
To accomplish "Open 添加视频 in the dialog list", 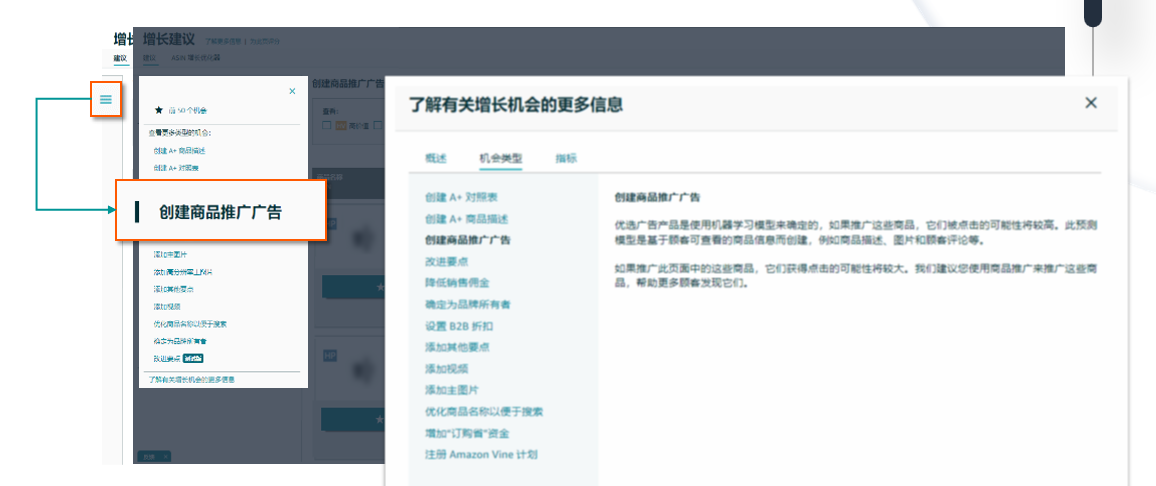I will (x=446, y=369).
